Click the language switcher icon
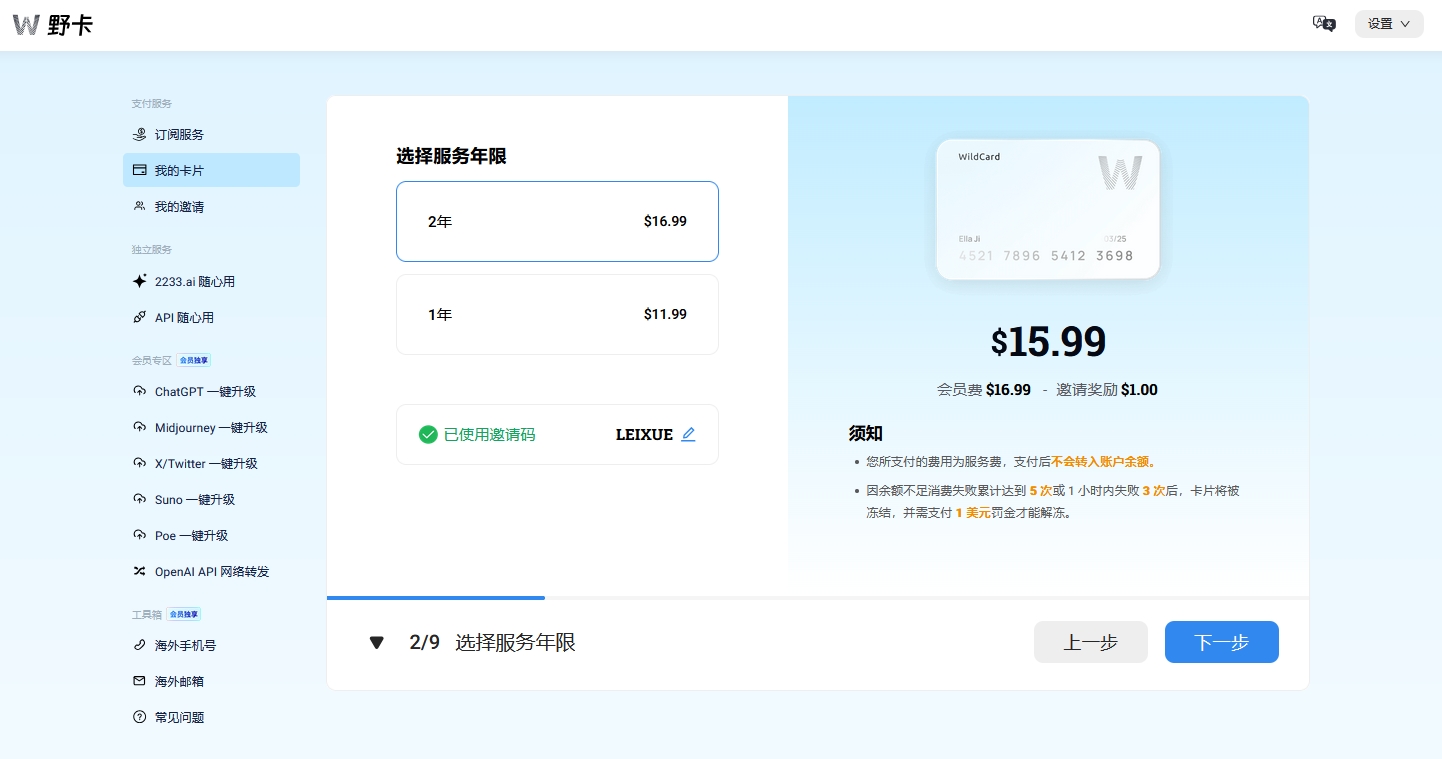The image size is (1442, 759). (1322, 23)
